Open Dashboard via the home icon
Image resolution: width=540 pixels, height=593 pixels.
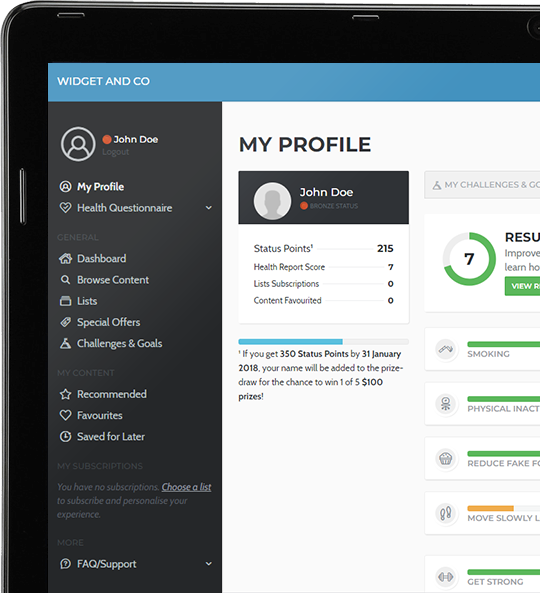point(65,259)
